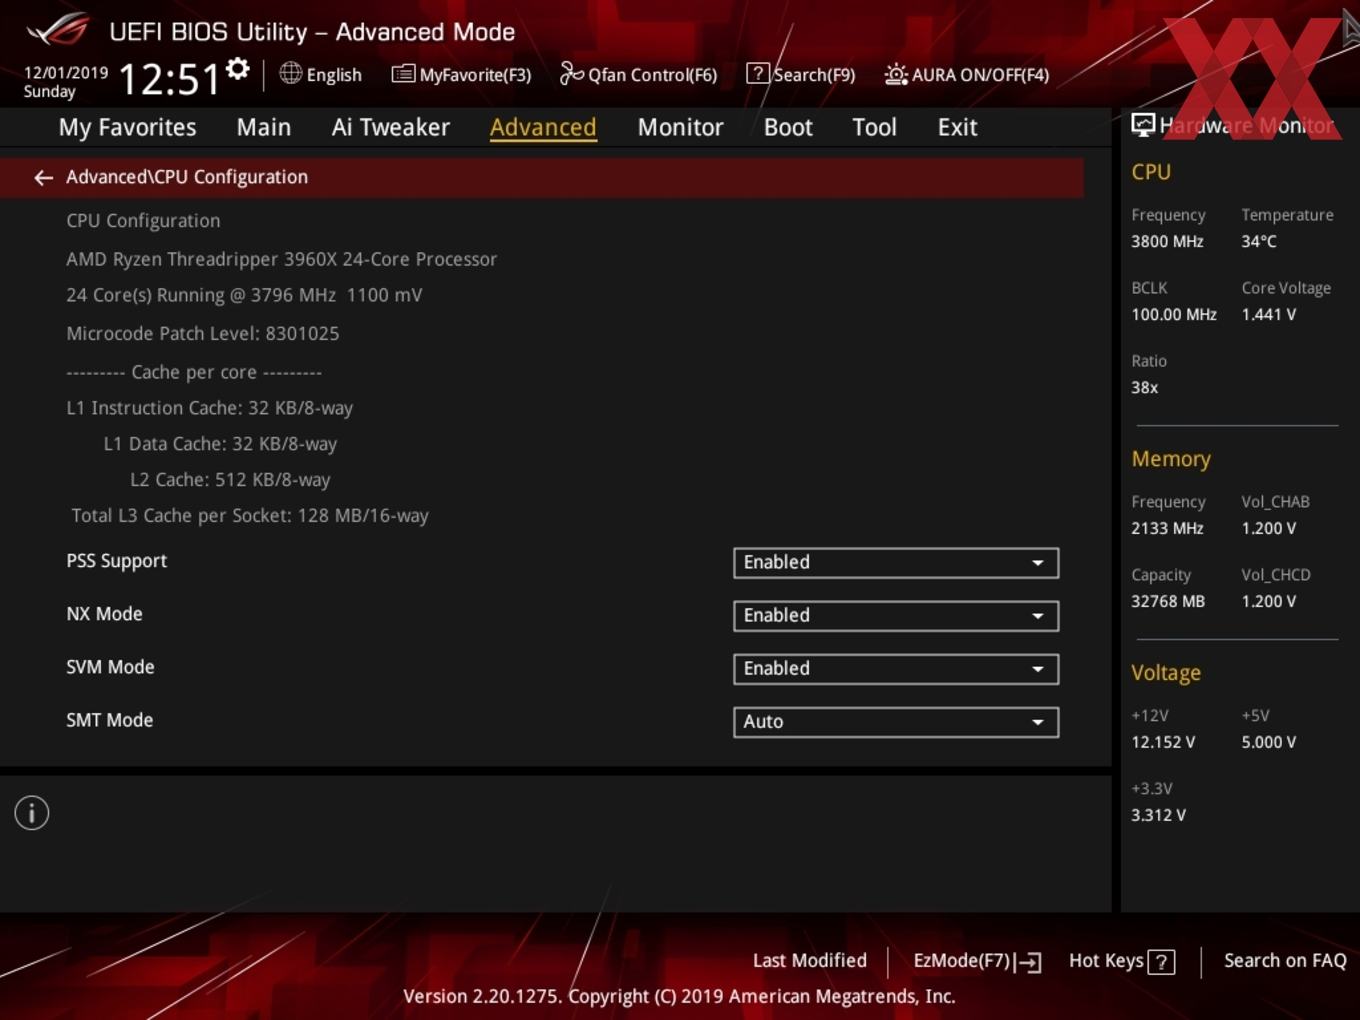
Task: Click the 34°C temperature value
Action: [1259, 241]
